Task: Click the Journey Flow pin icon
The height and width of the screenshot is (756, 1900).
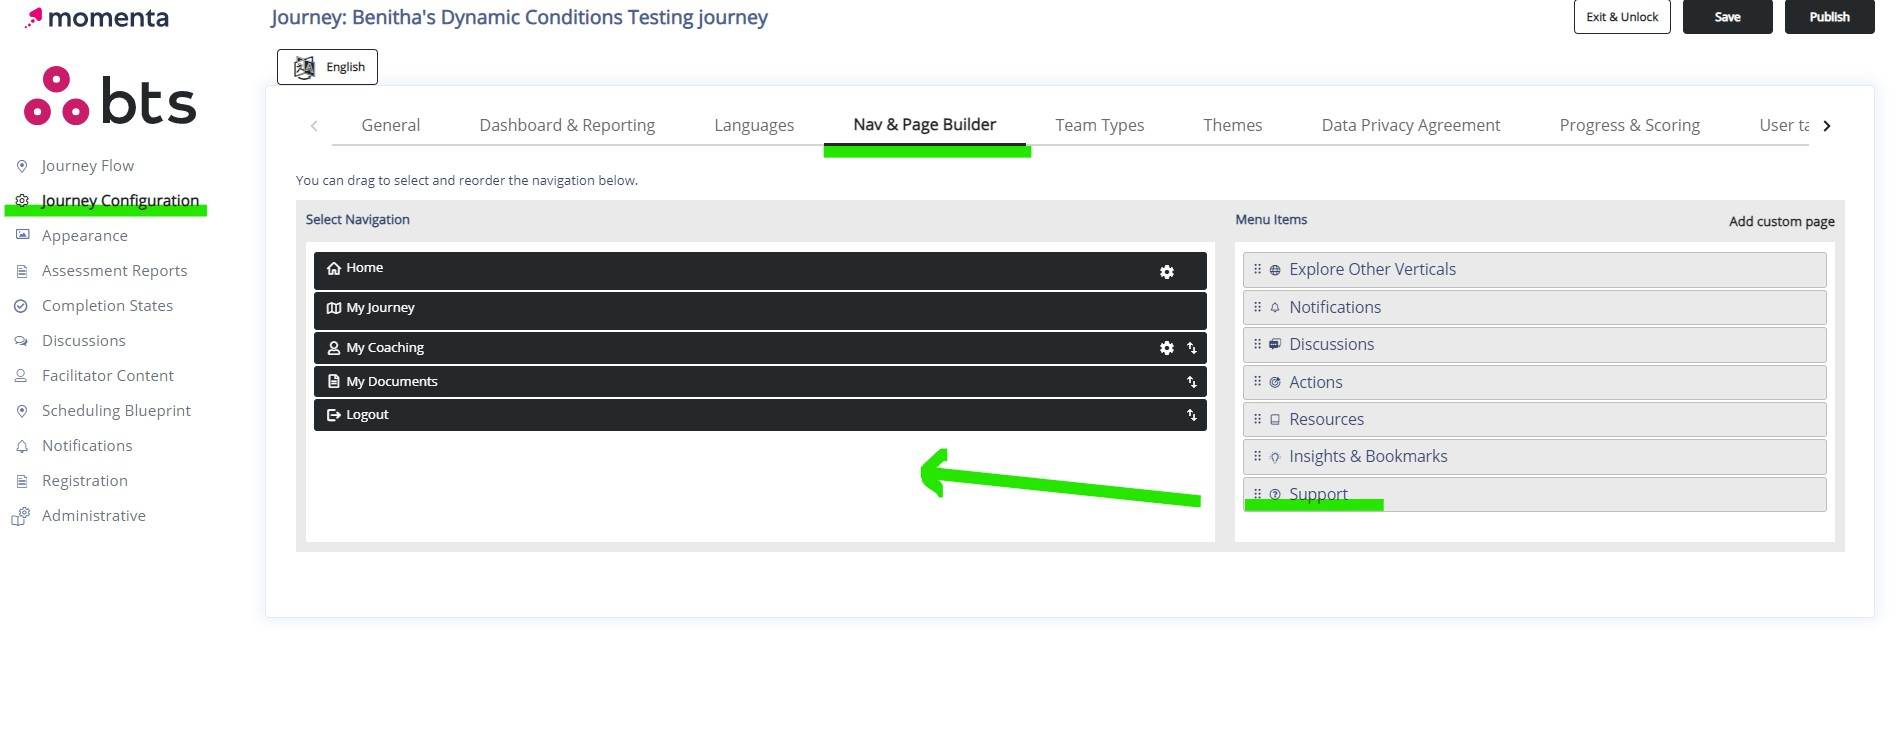Action: [x=22, y=166]
